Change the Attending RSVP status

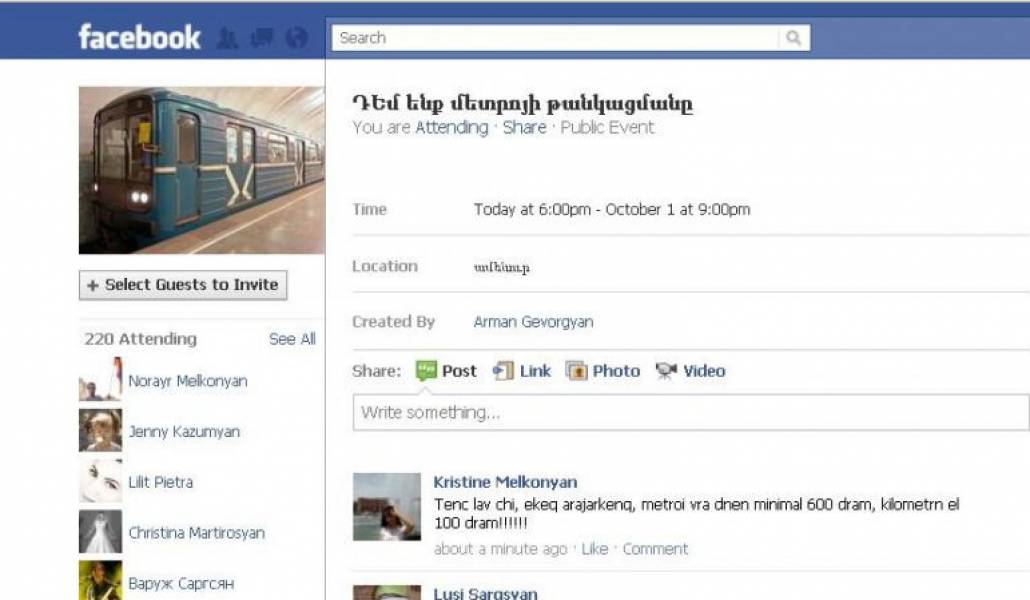(x=451, y=127)
